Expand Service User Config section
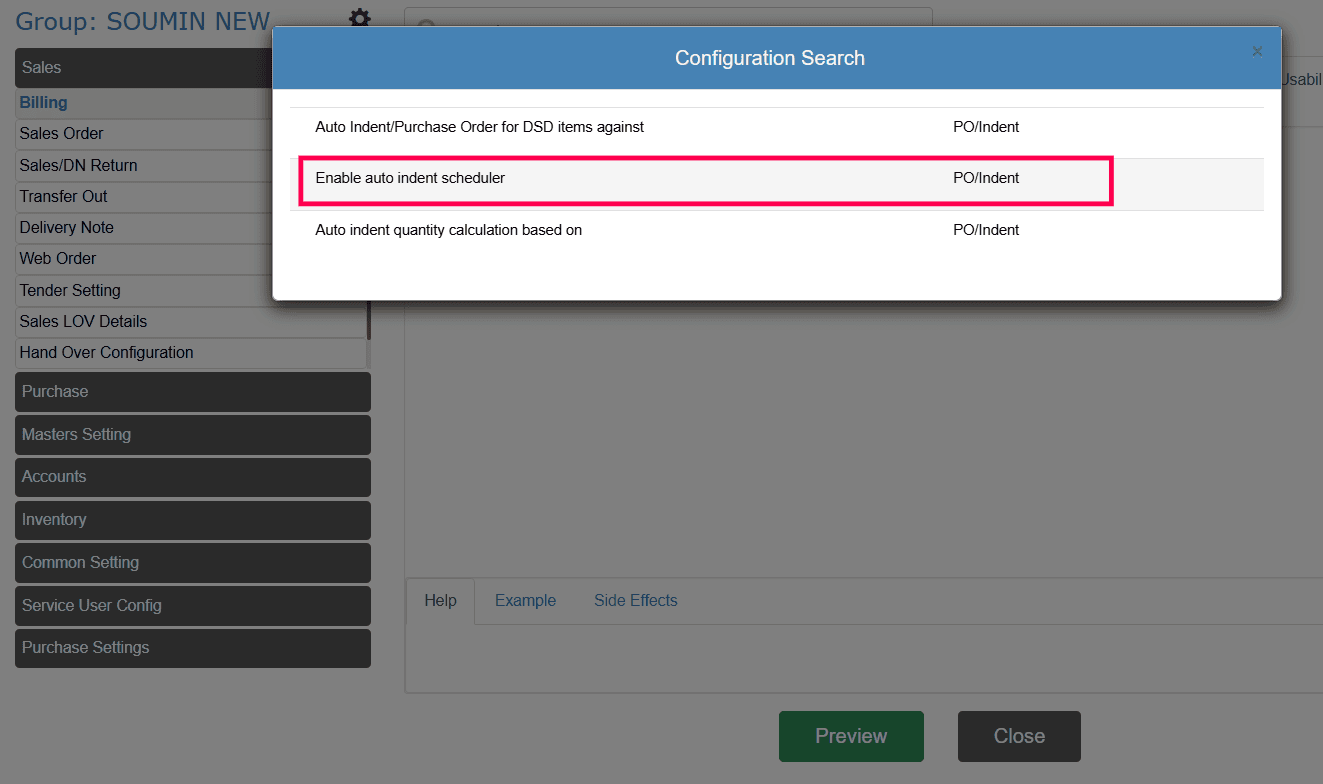 tap(192, 606)
